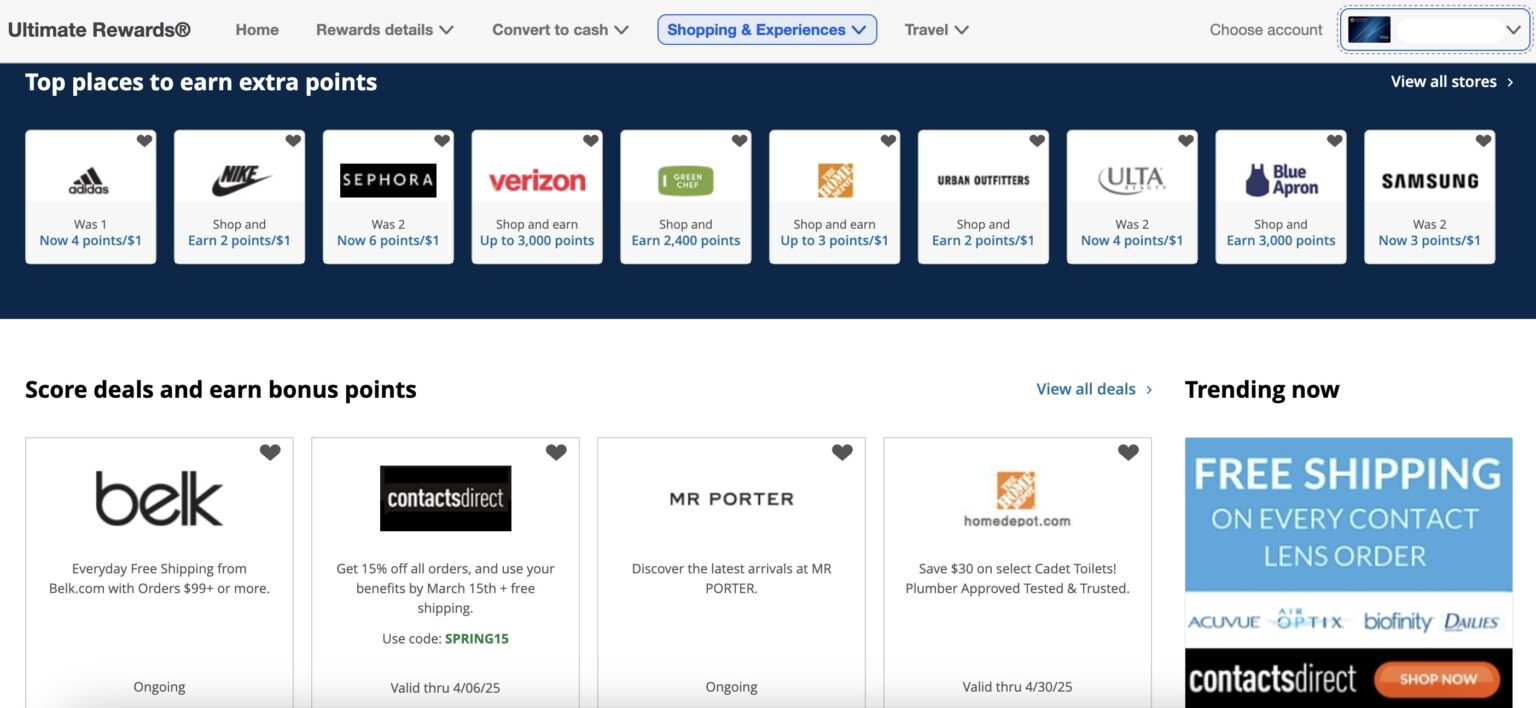The image size is (1536, 708).
Task: Expand the Rewards details dropdown
Action: pyautogui.click(x=384, y=30)
